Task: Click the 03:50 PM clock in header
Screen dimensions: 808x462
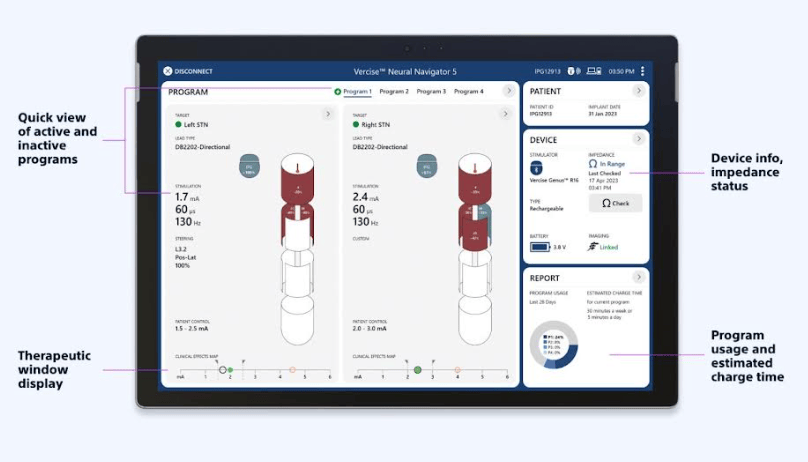Action: click(621, 72)
